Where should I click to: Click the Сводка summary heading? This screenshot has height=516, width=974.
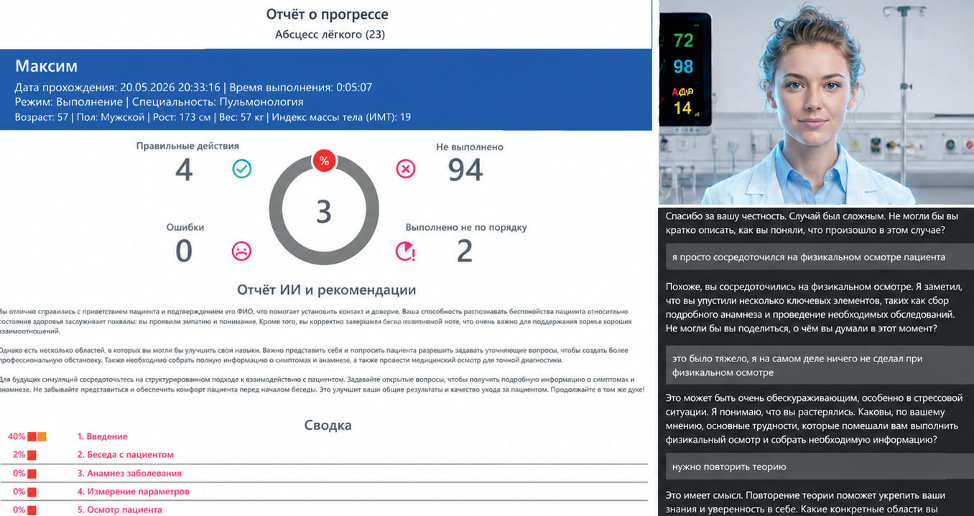coord(327,425)
